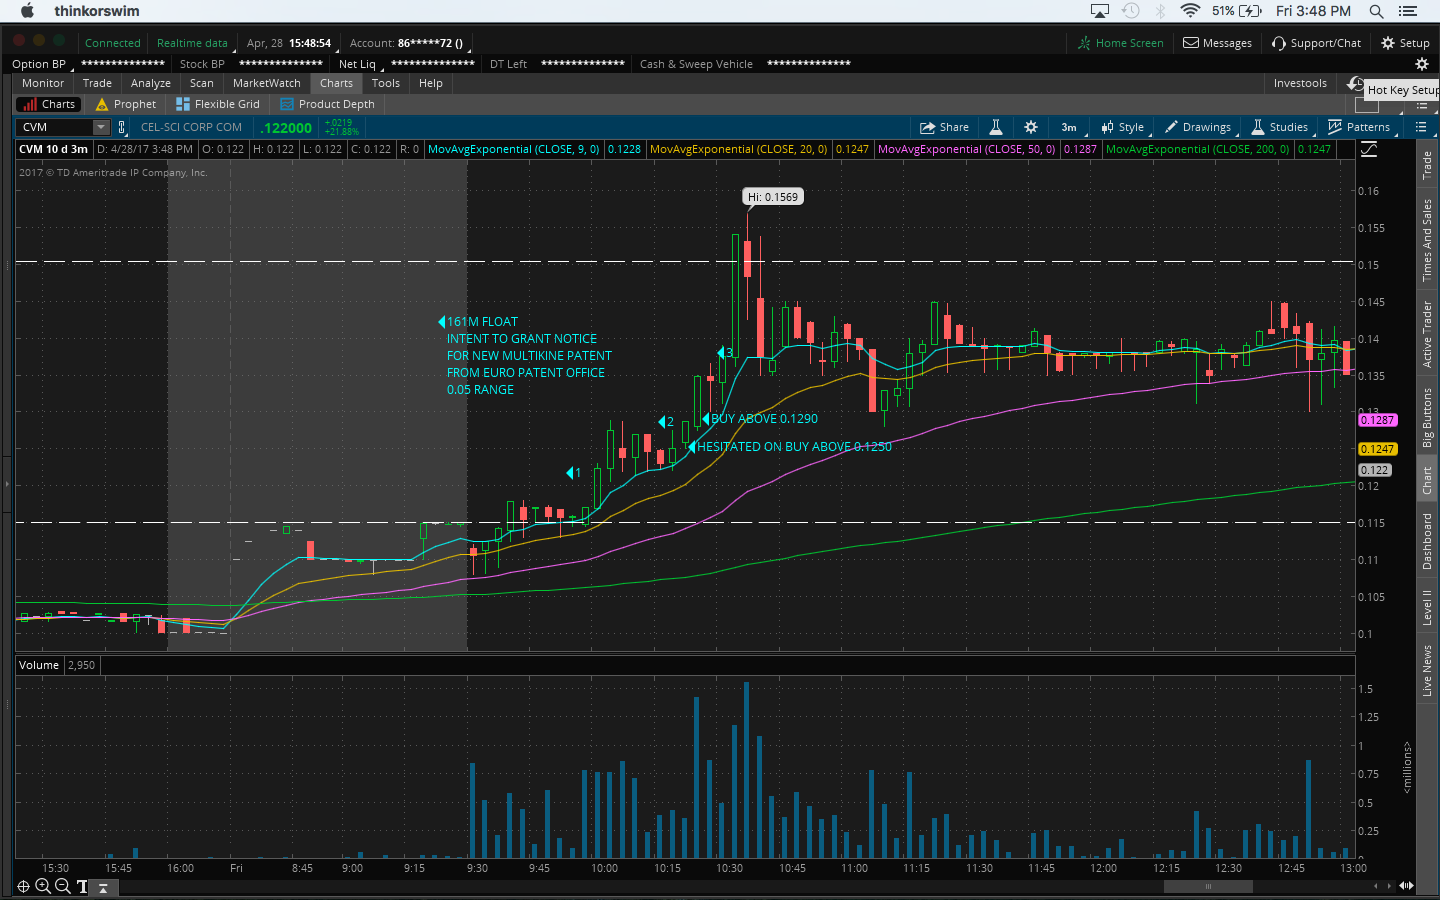This screenshot has height=900, width=1440.
Task: Open the chart scale line icon
Action: (1369, 149)
